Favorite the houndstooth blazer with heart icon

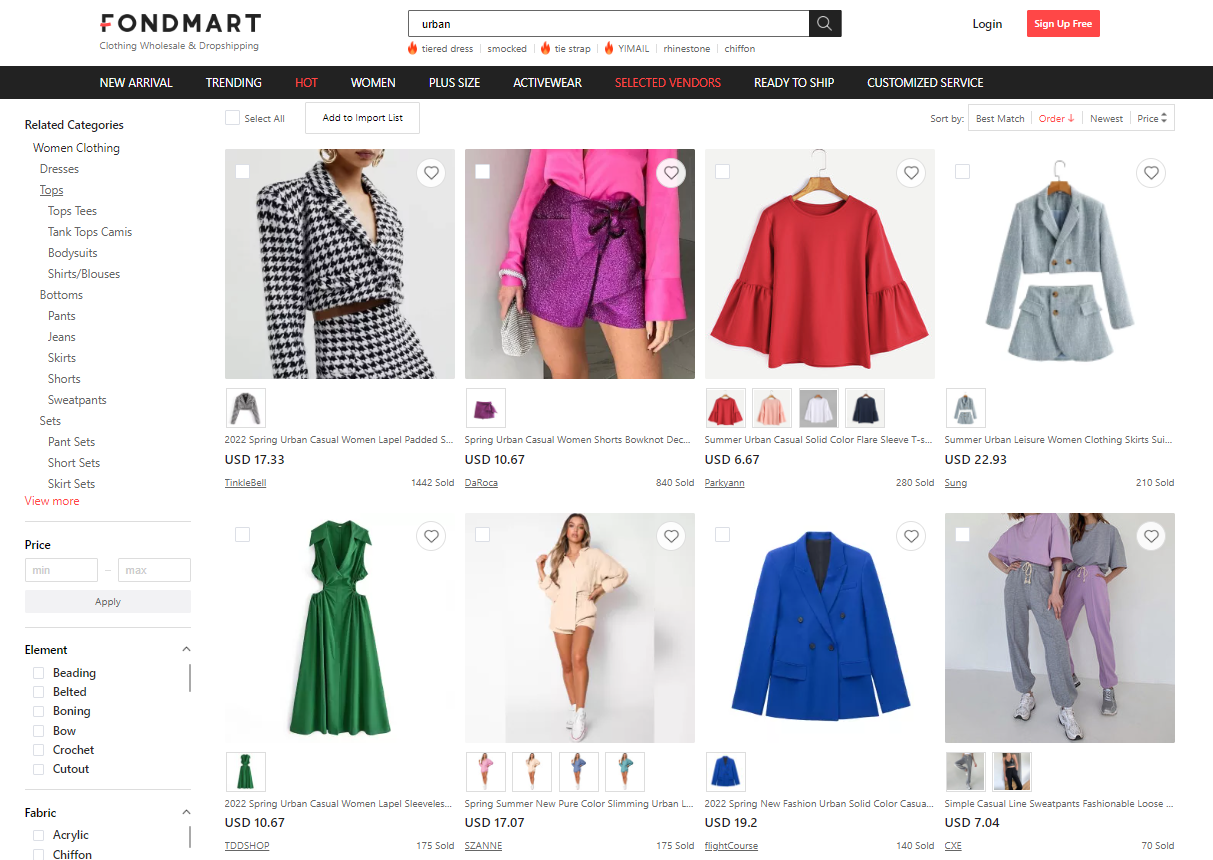[431, 173]
